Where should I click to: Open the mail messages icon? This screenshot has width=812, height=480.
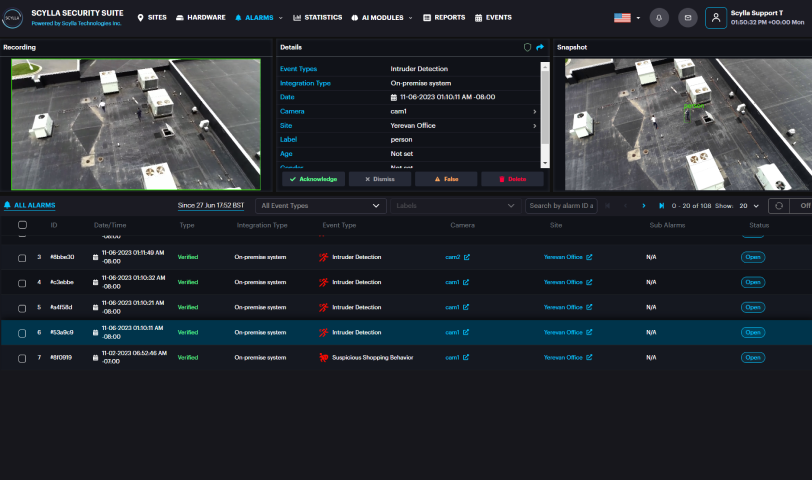point(688,18)
